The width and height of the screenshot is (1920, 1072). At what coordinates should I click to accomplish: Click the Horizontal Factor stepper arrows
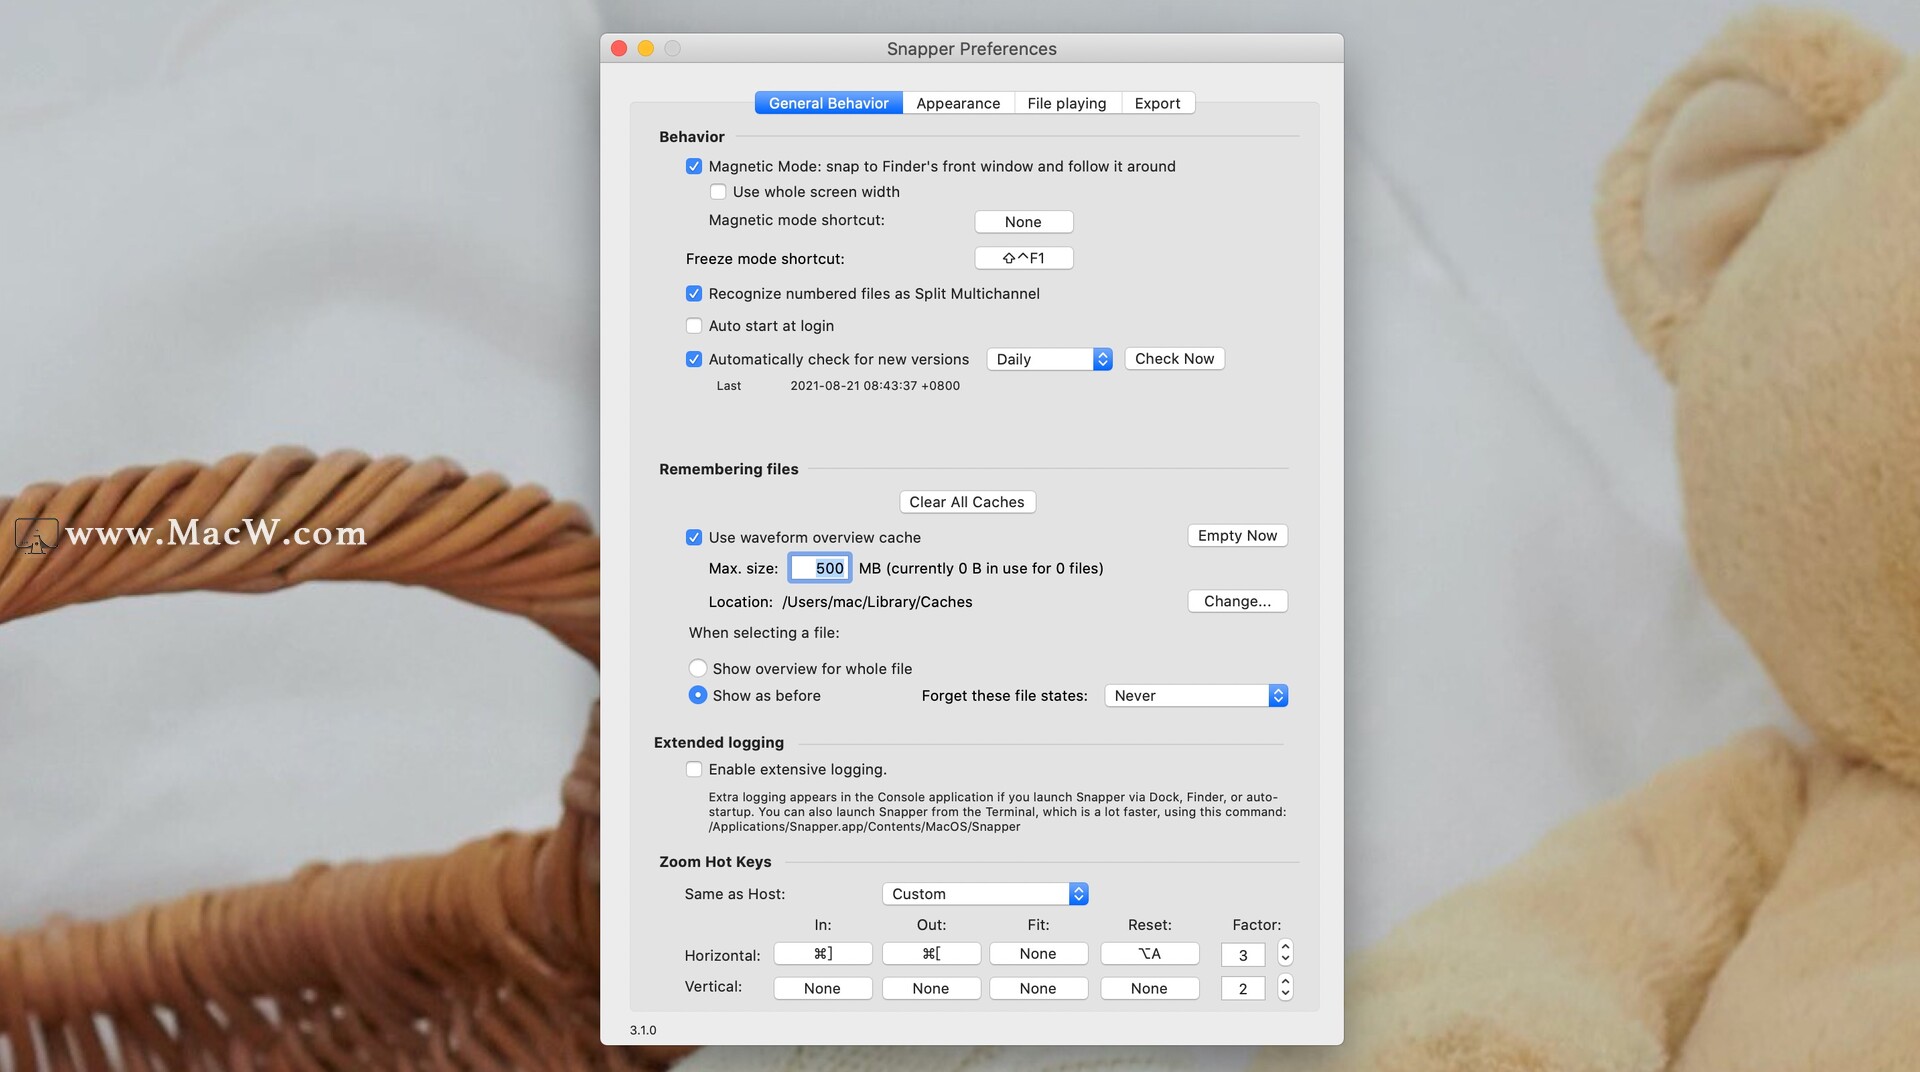pos(1285,953)
